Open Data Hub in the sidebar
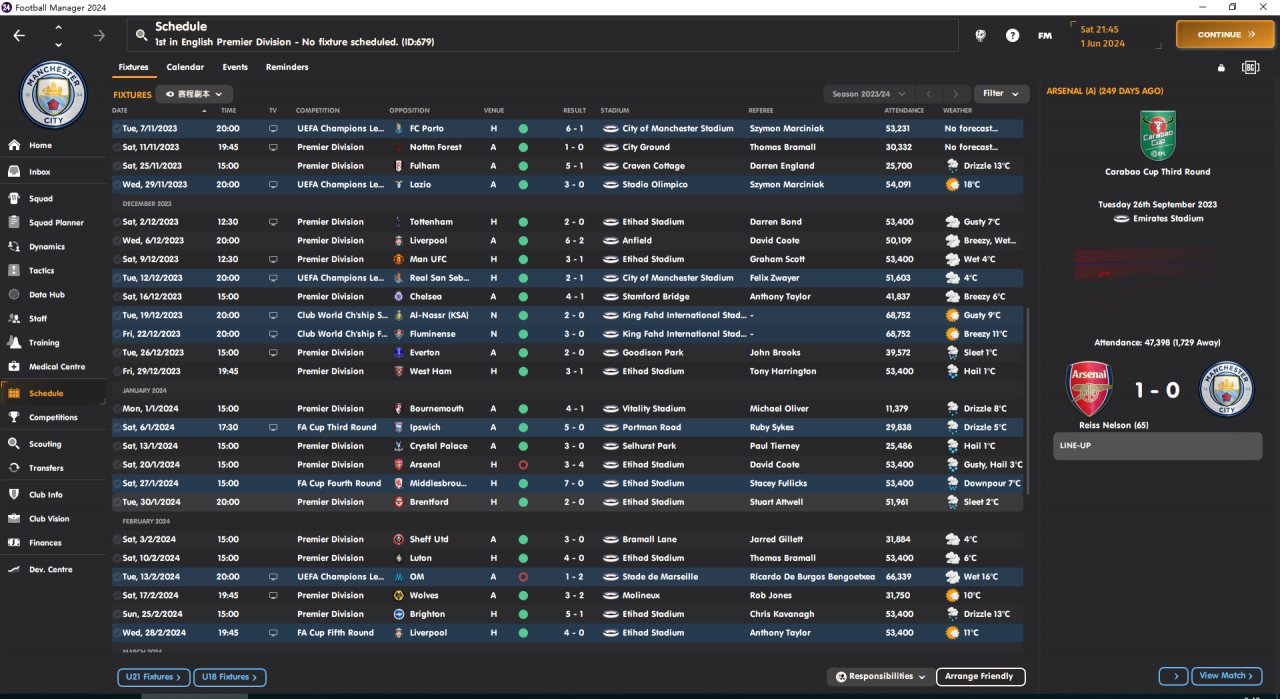Screen dimensions: 1280x699 tap(46, 295)
